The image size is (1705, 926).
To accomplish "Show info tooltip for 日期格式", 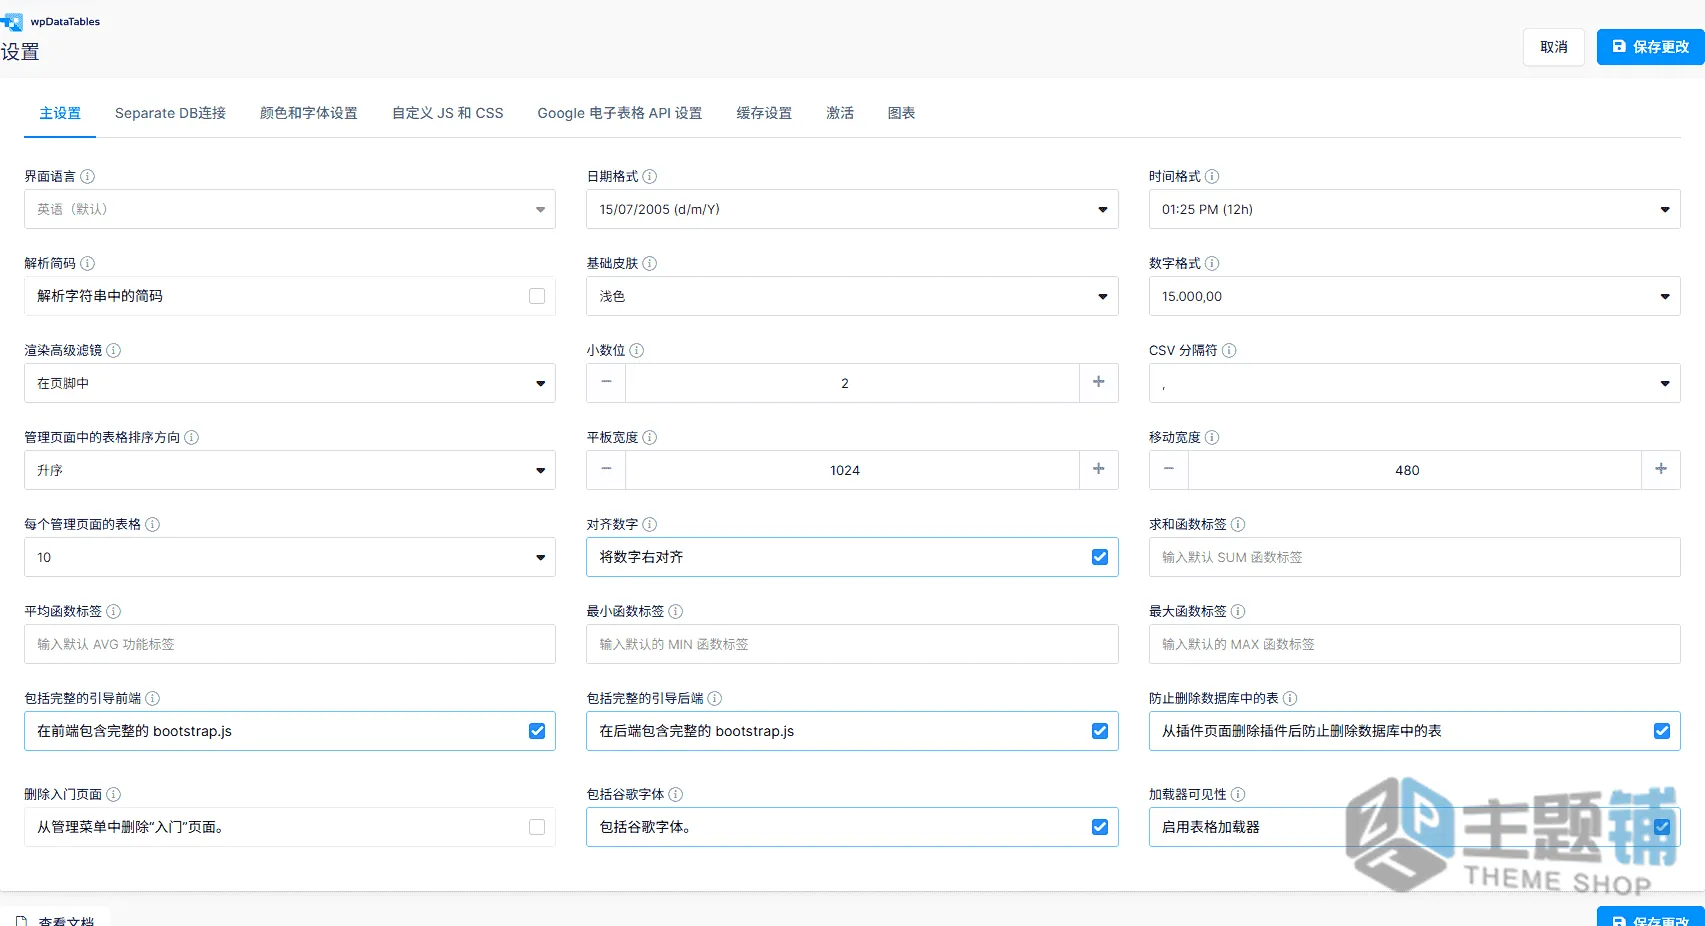I will pyautogui.click(x=650, y=176).
